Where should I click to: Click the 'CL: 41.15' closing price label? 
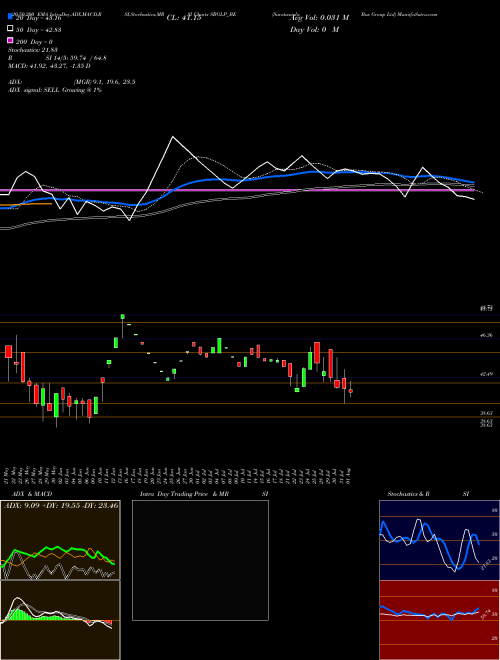(x=184, y=18)
